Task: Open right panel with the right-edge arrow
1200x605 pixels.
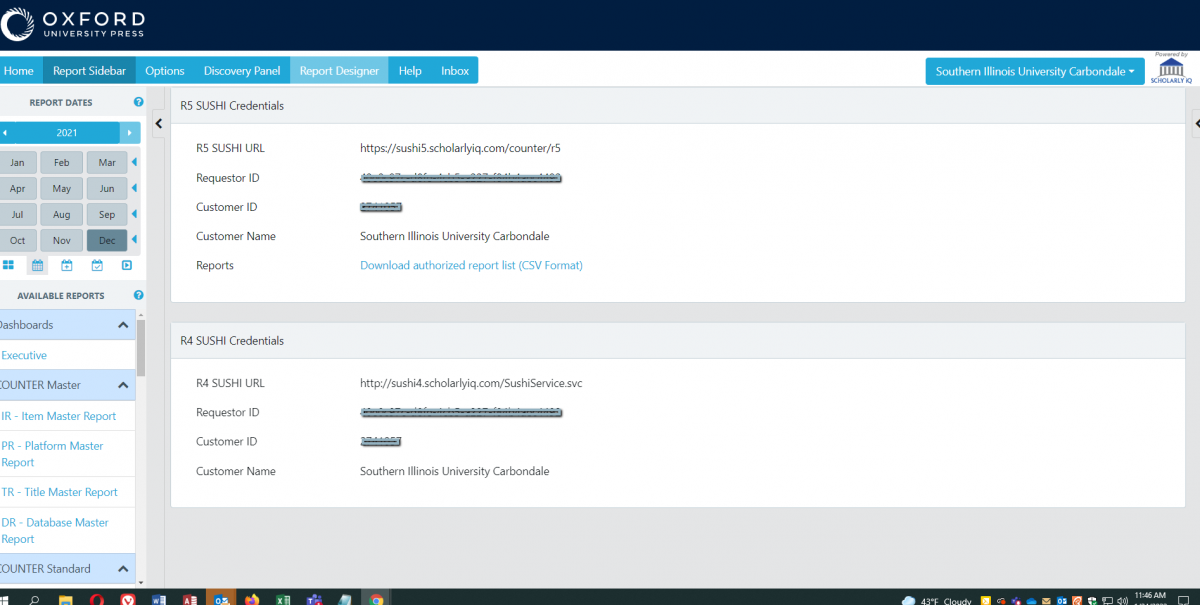Action: [x=1196, y=123]
